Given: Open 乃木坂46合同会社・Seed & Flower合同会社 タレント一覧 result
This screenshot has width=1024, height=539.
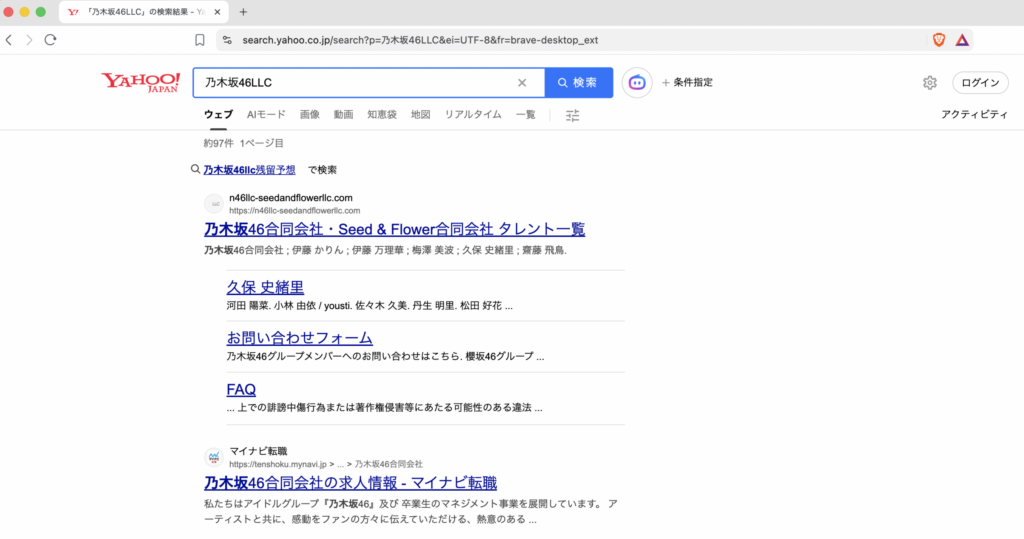Looking at the screenshot, I should click(394, 229).
